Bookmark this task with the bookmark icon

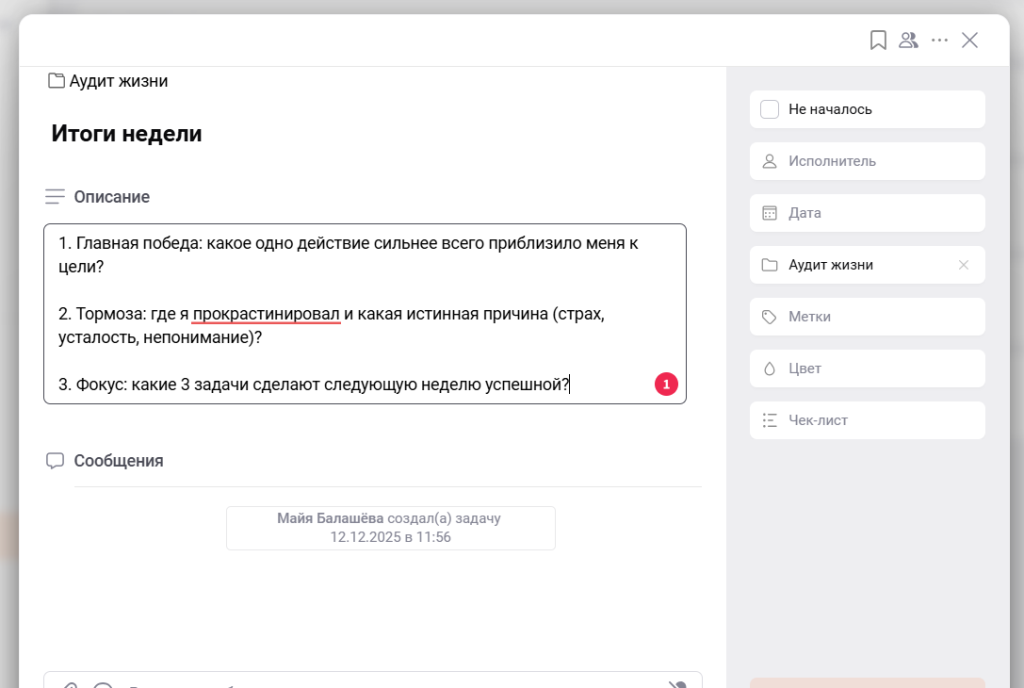click(878, 40)
